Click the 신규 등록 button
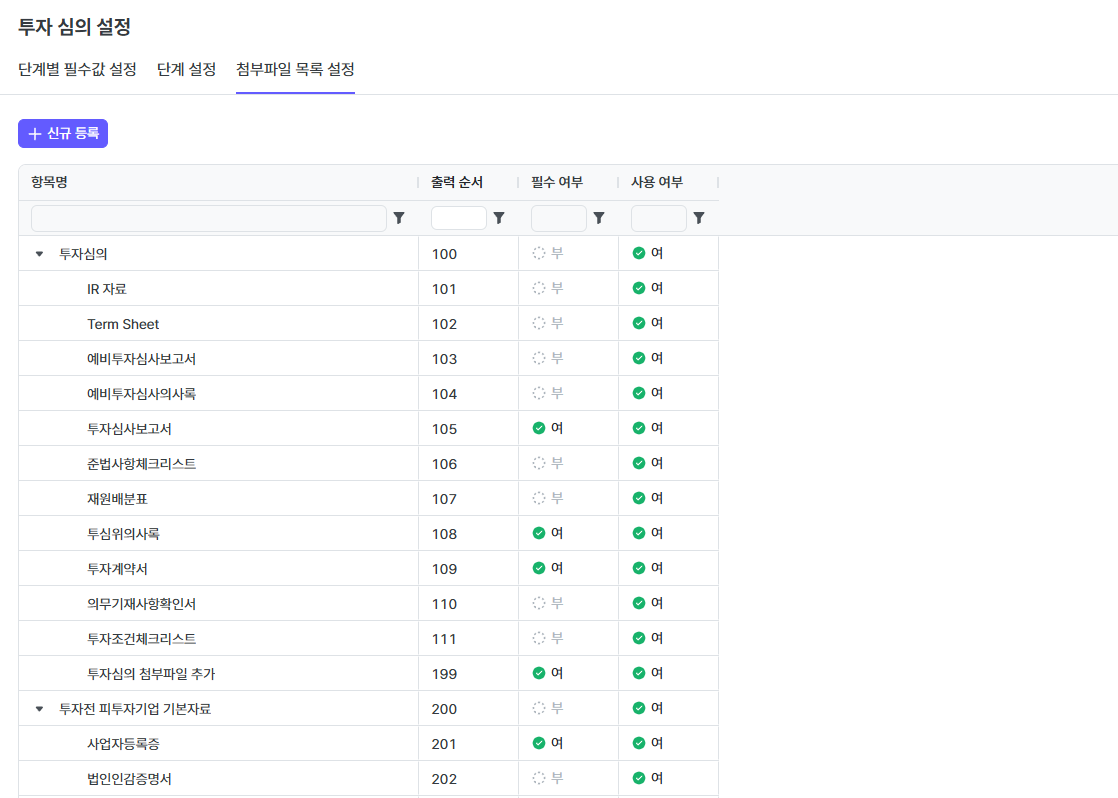Screen dimensions: 1118x798 [63, 133]
